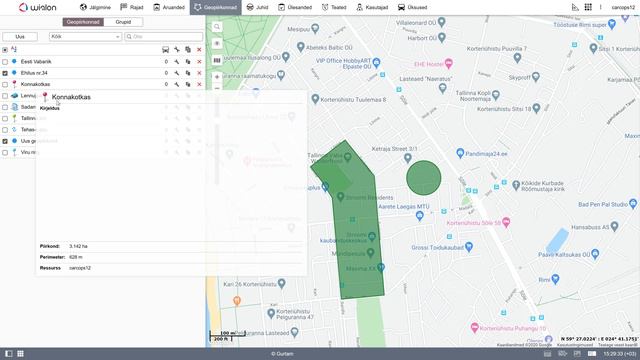
Task: Open the carcops12 user menu
Action: click(623, 7)
